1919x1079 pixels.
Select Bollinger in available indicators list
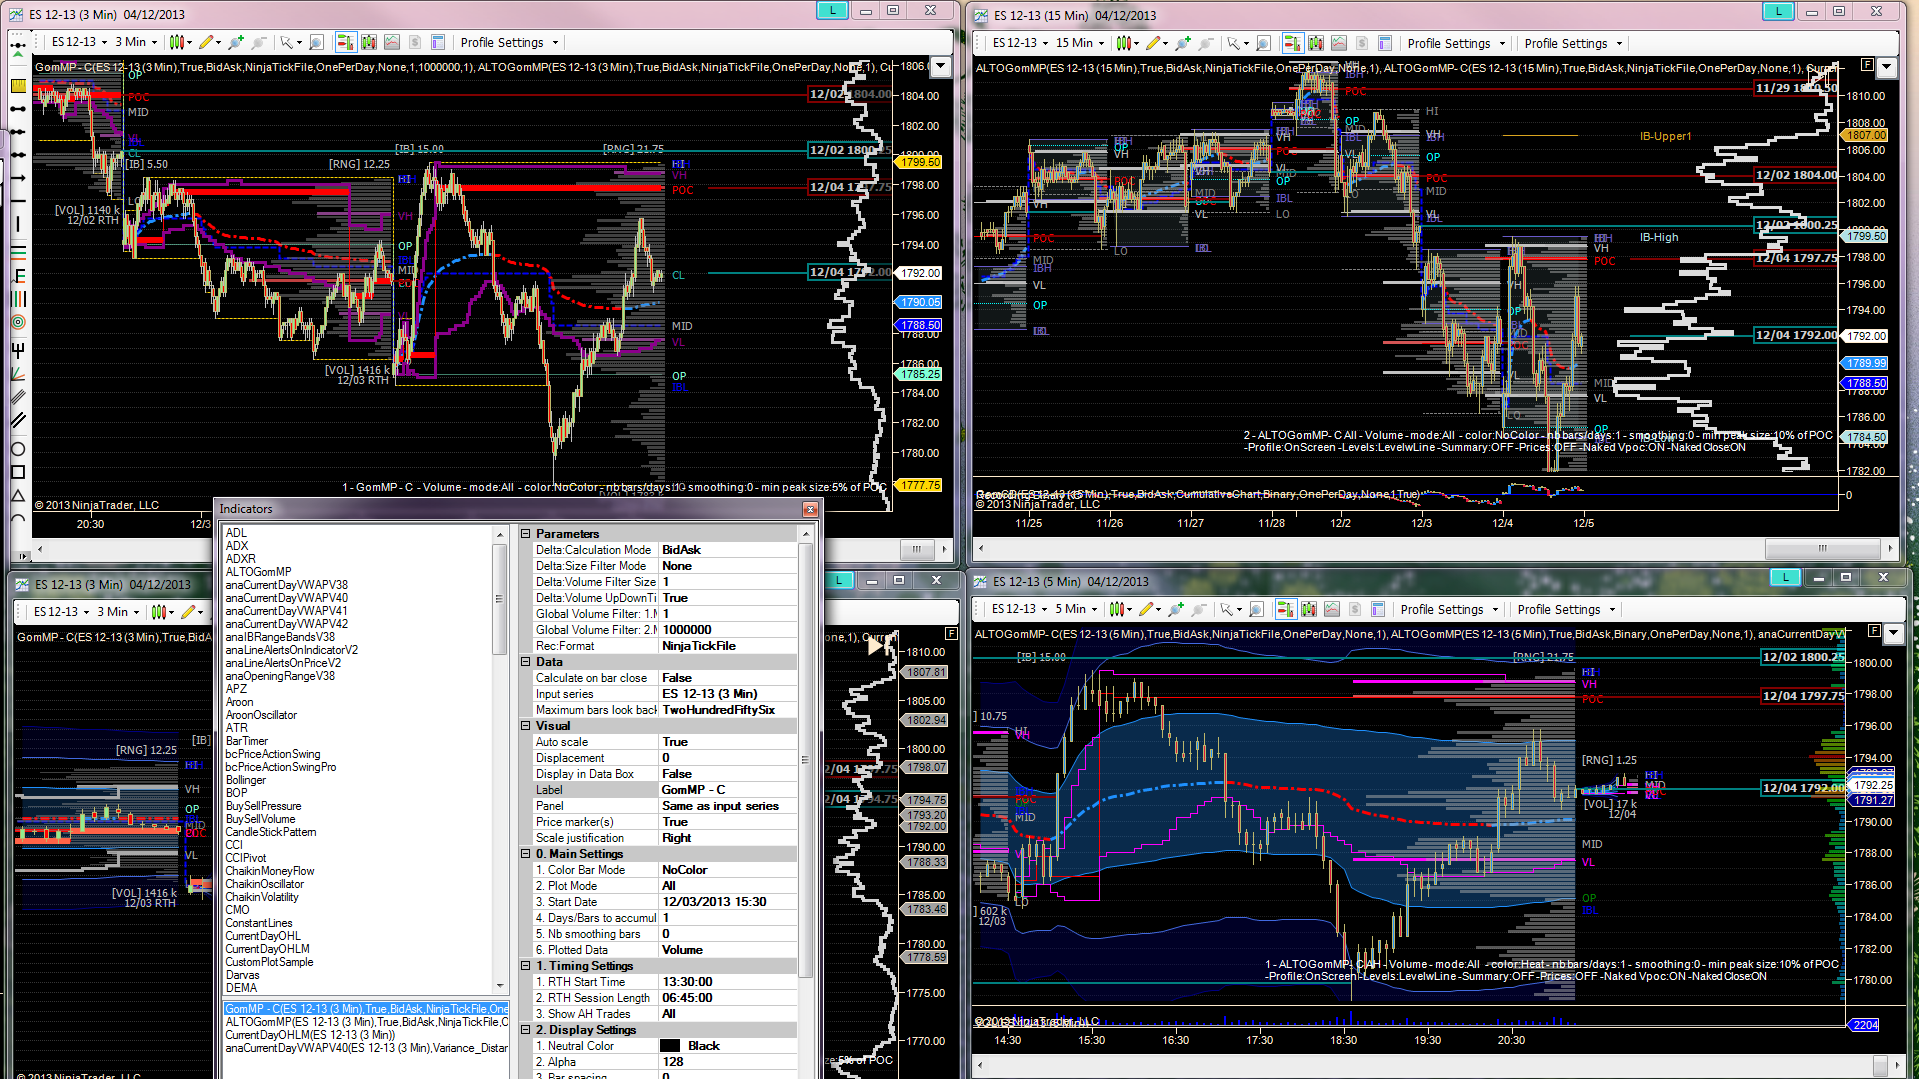246,780
